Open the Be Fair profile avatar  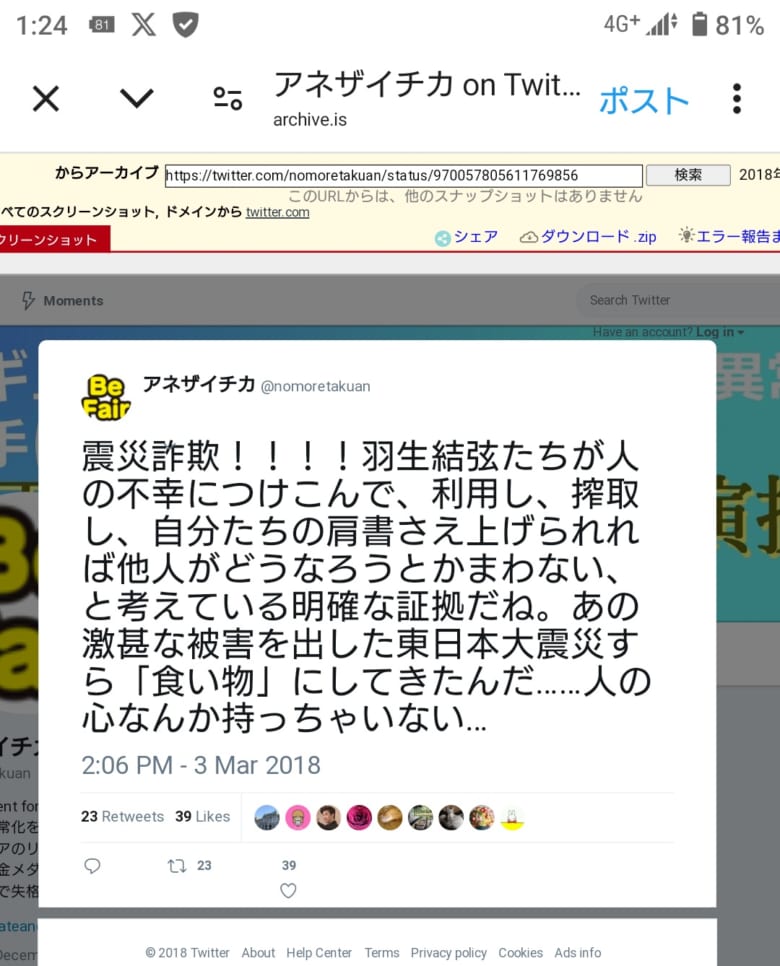click(106, 398)
